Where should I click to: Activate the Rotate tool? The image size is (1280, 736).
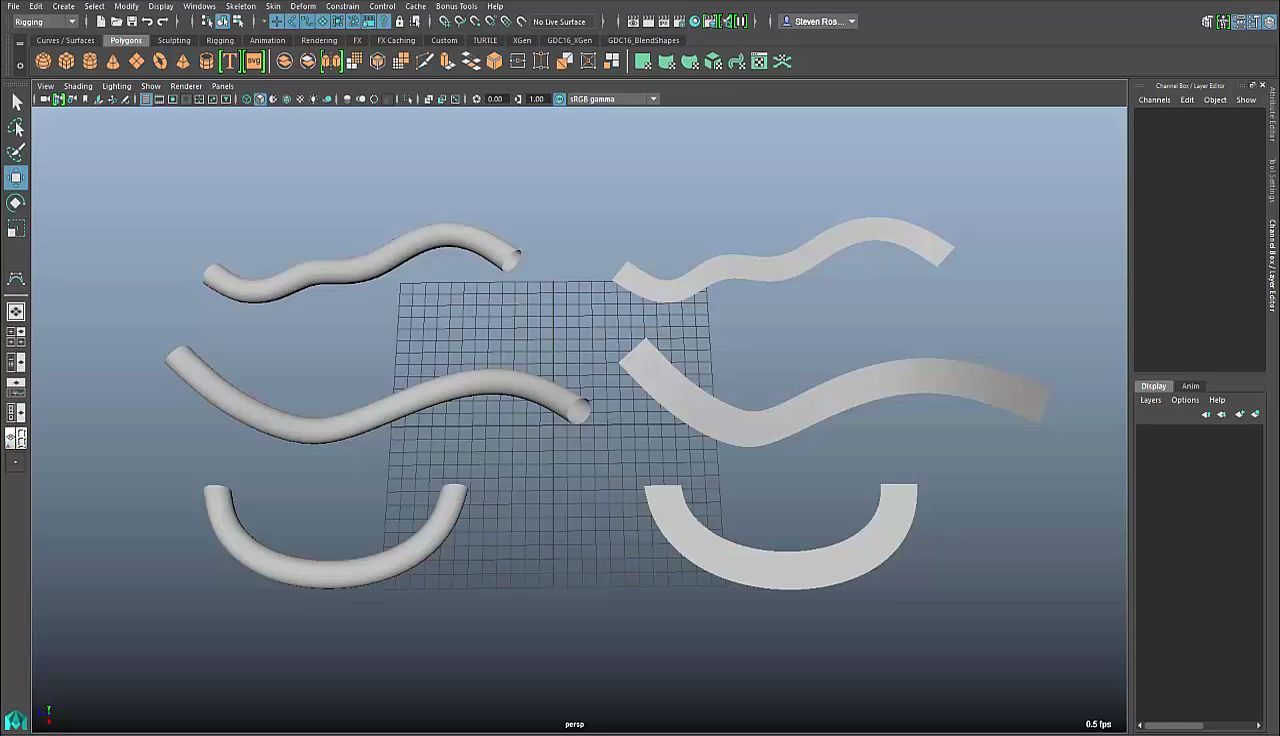click(x=16, y=203)
